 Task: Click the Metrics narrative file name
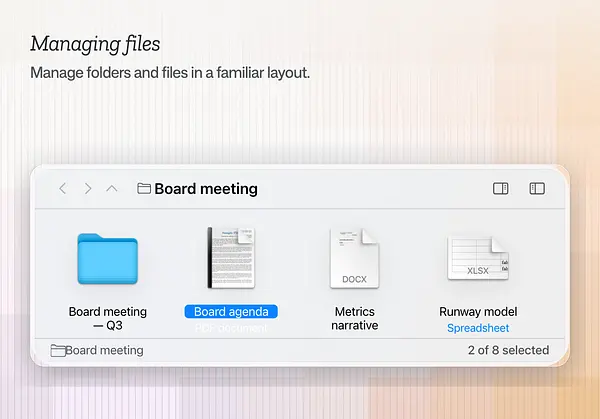coord(355,318)
